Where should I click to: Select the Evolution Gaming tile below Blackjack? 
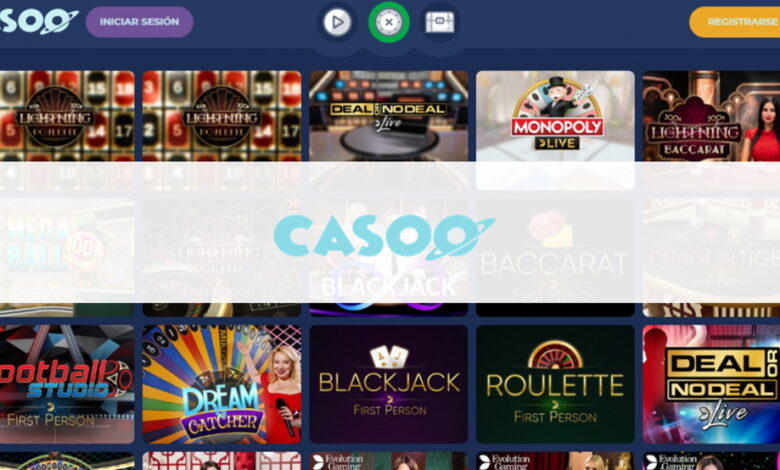[389, 461]
